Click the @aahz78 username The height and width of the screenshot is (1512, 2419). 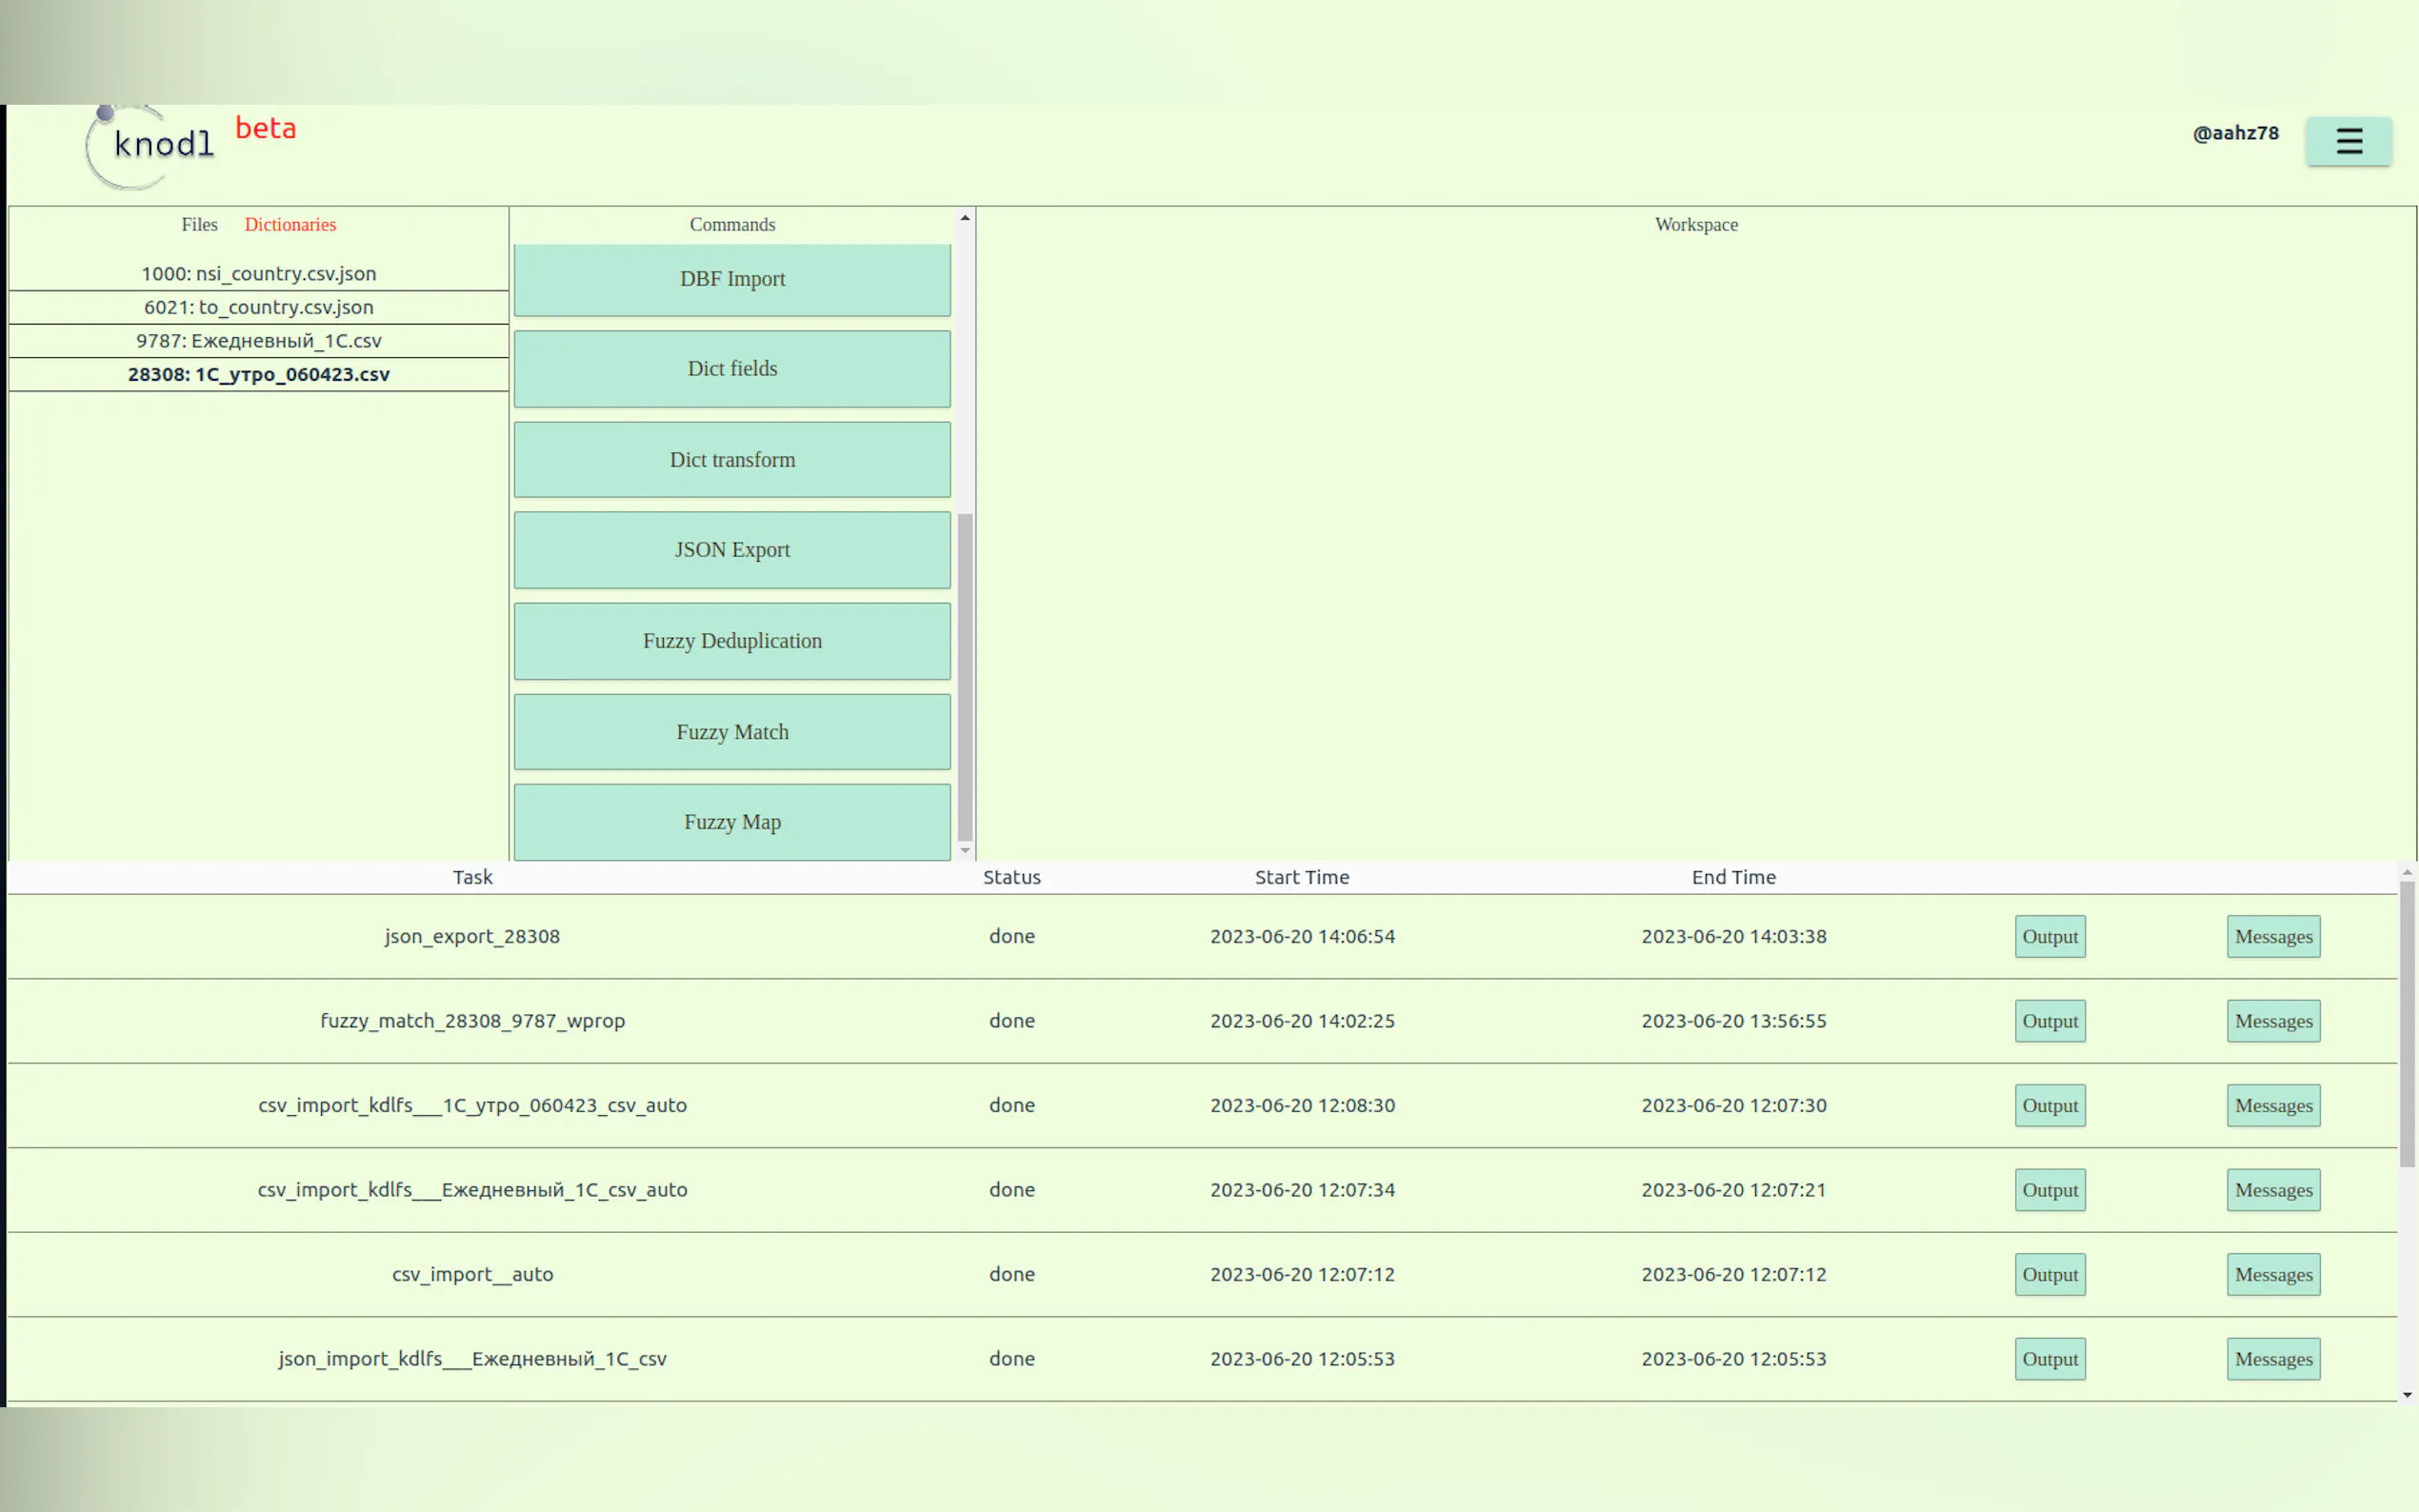[2235, 133]
